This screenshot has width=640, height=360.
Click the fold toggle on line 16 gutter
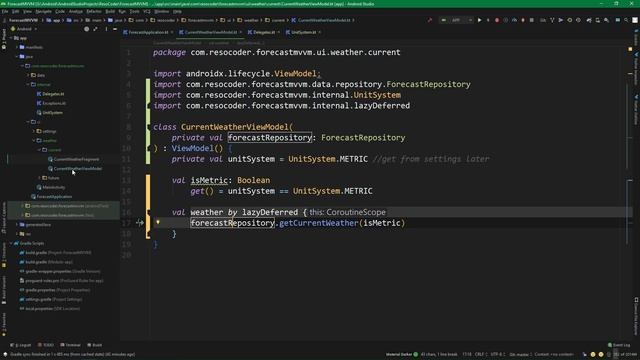(x=149, y=212)
